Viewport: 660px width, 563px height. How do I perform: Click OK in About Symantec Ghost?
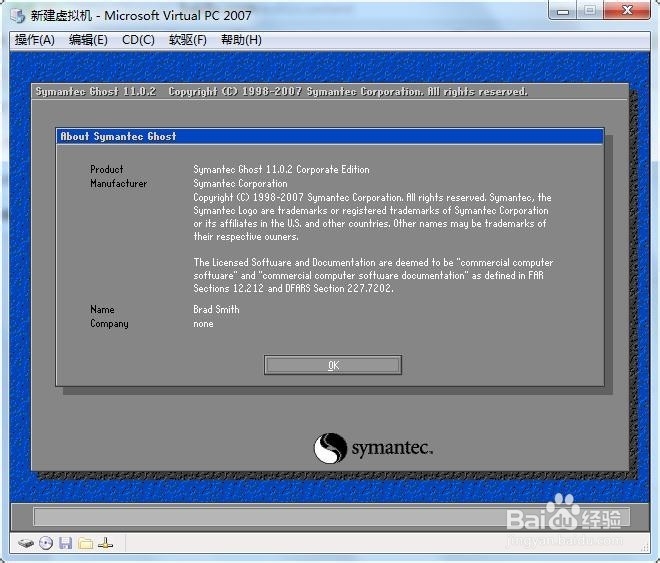[333, 365]
